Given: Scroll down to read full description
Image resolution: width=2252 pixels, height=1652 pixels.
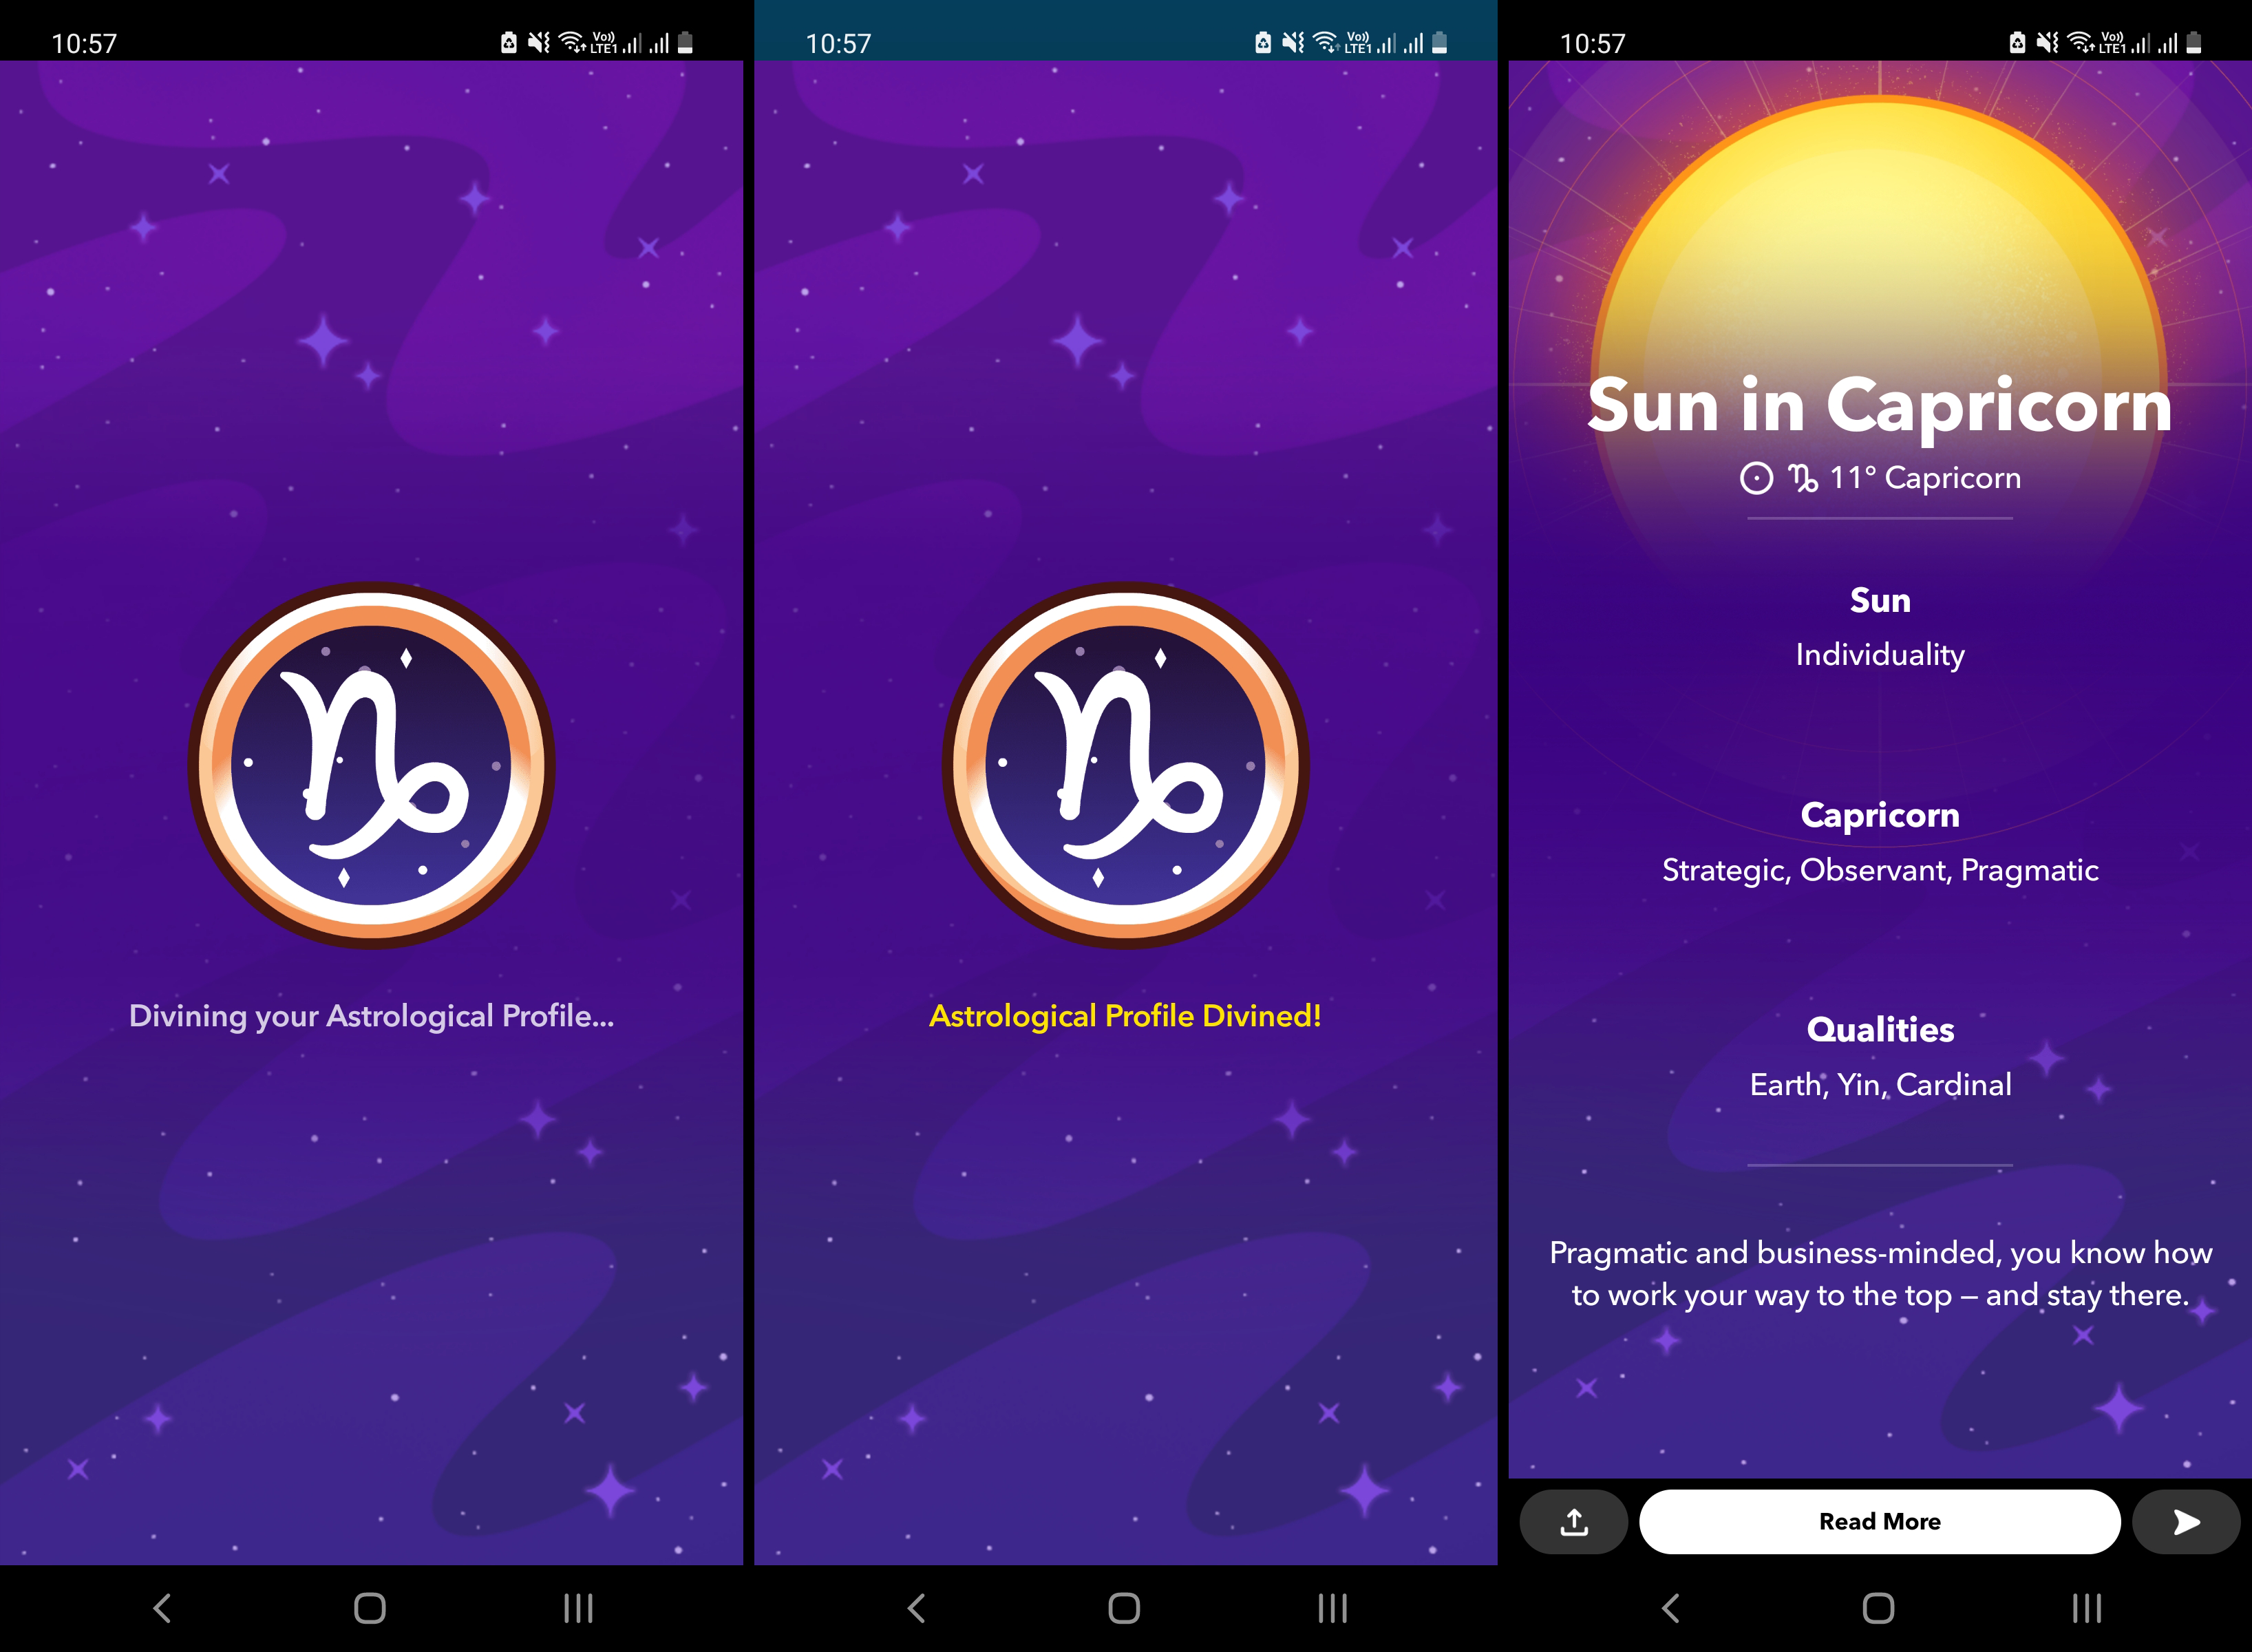Looking at the screenshot, I should click(x=1881, y=1519).
